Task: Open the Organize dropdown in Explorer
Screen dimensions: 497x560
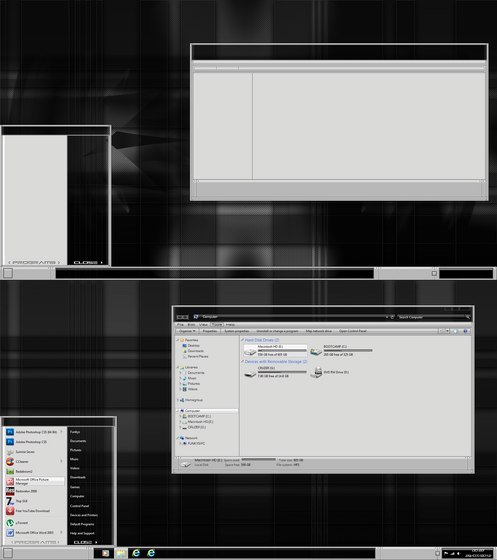Action: point(187,331)
